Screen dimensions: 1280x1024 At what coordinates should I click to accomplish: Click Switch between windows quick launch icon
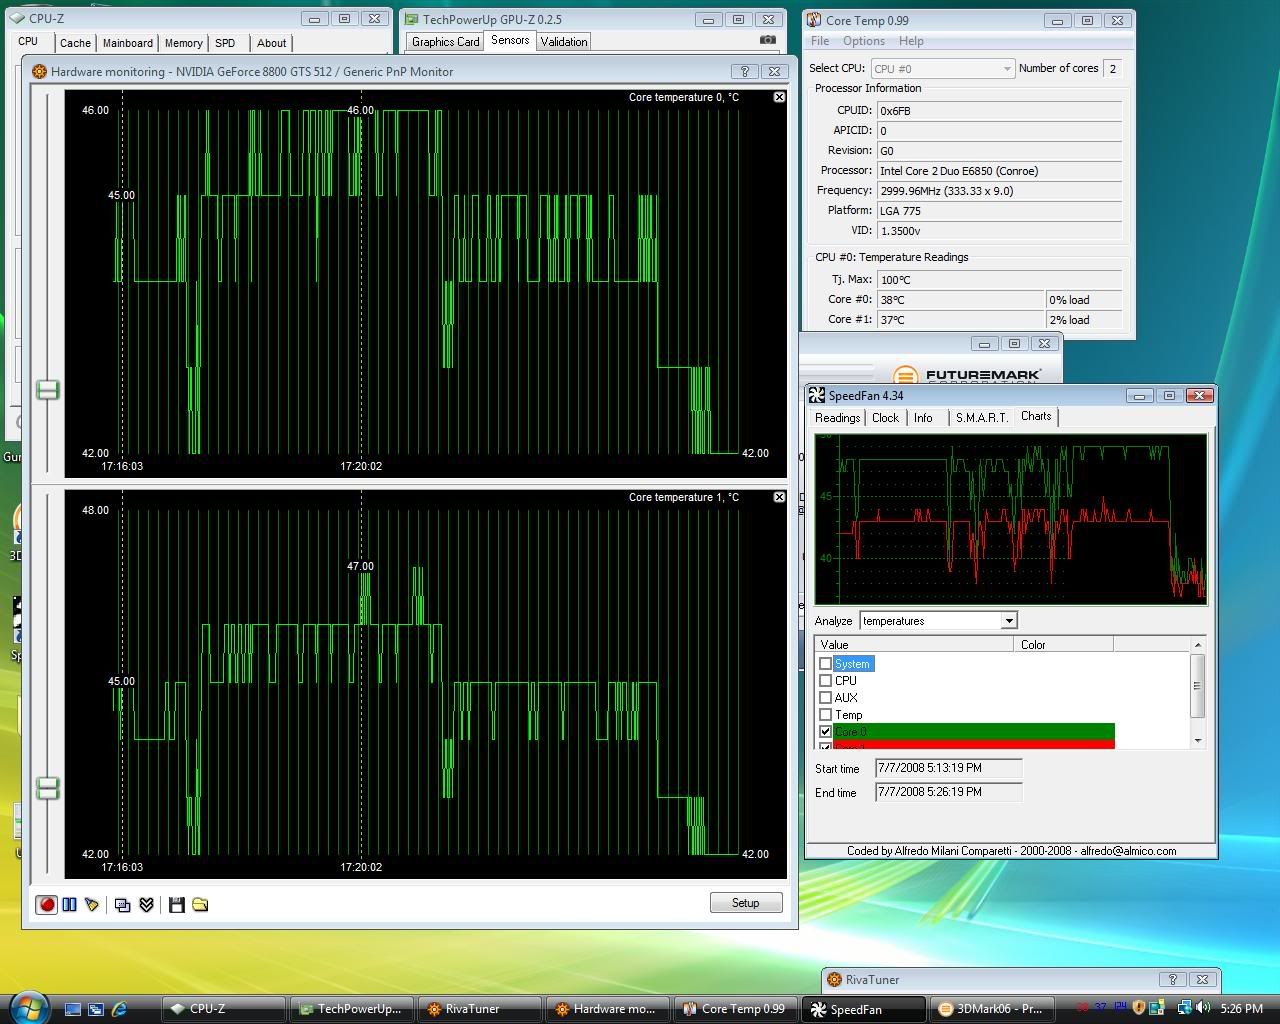(96, 1009)
